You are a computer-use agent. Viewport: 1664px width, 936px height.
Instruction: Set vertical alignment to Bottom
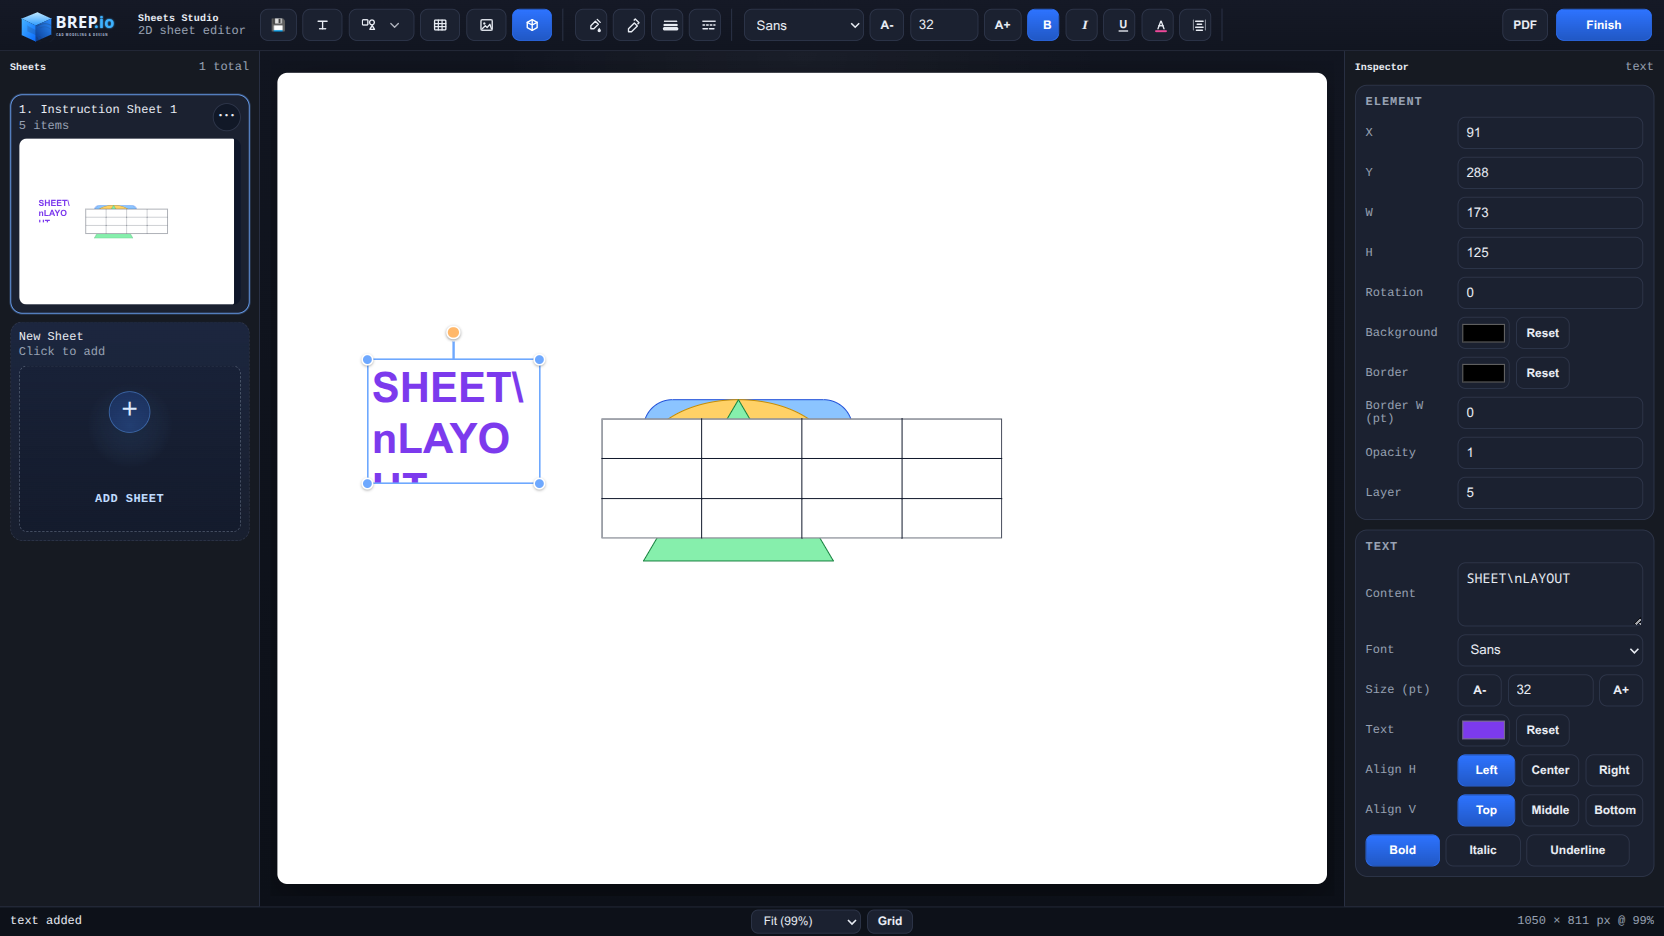(x=1614, y=810)
